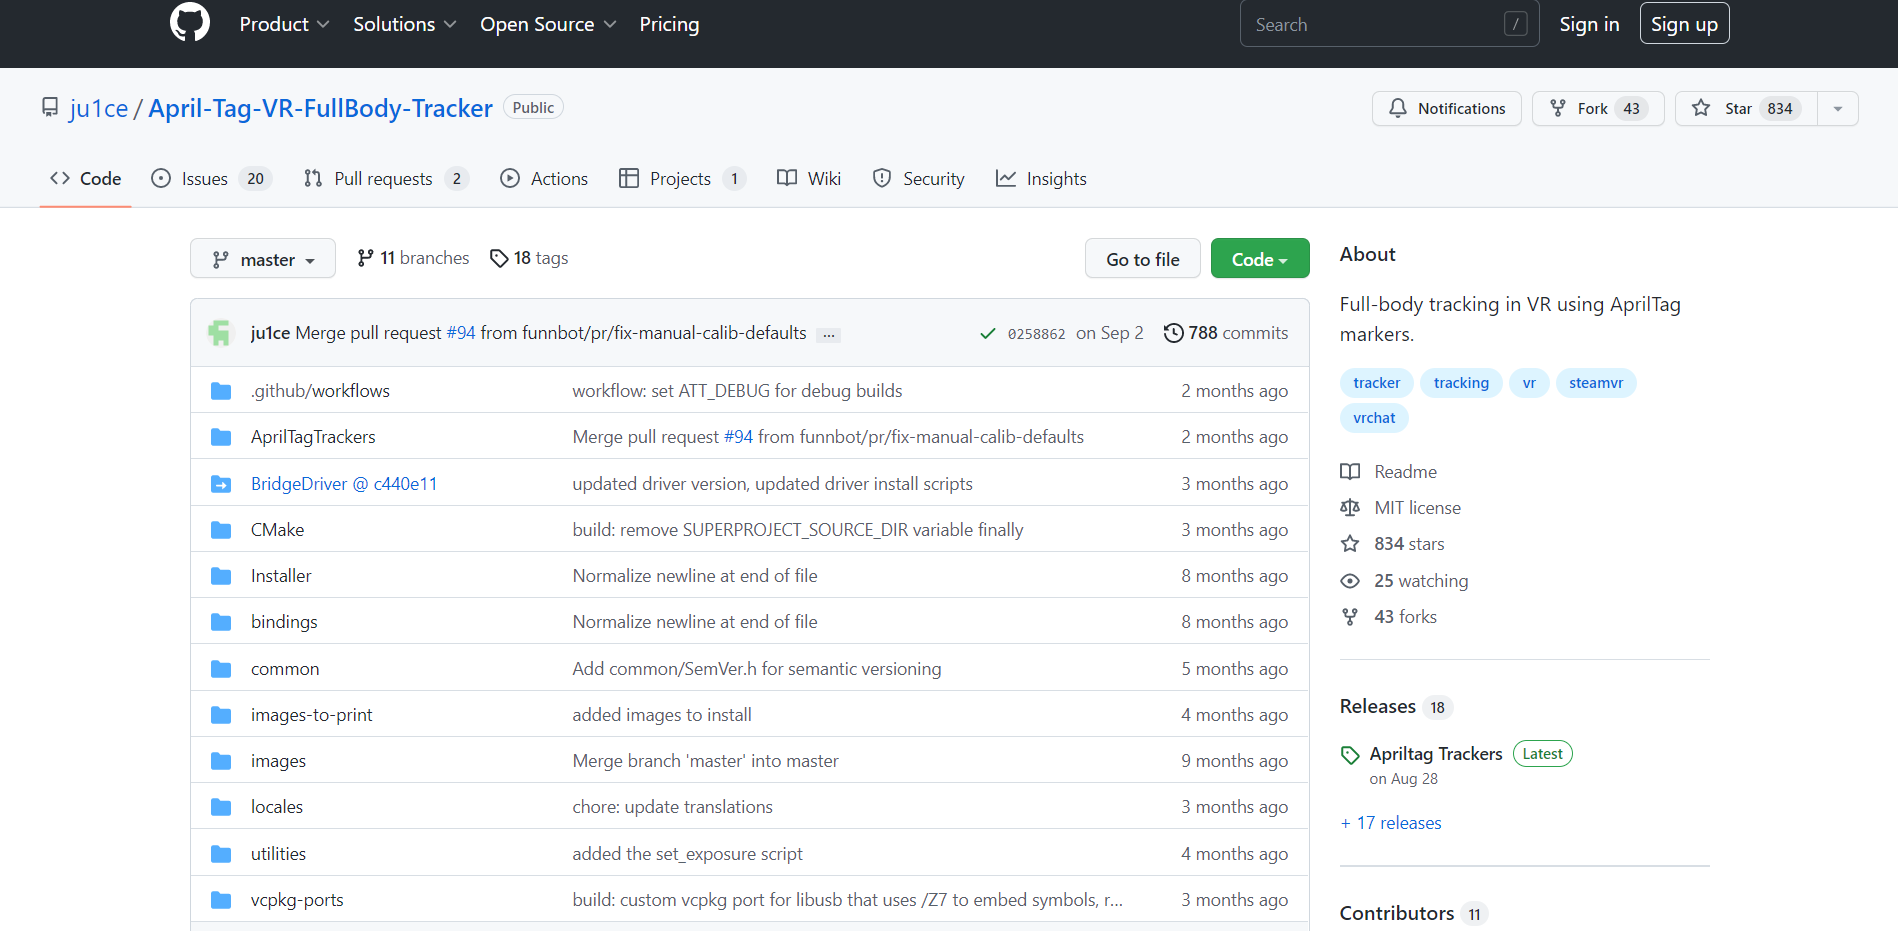
Task: Open the Product menu in header
Action: (x=284, y=24)
